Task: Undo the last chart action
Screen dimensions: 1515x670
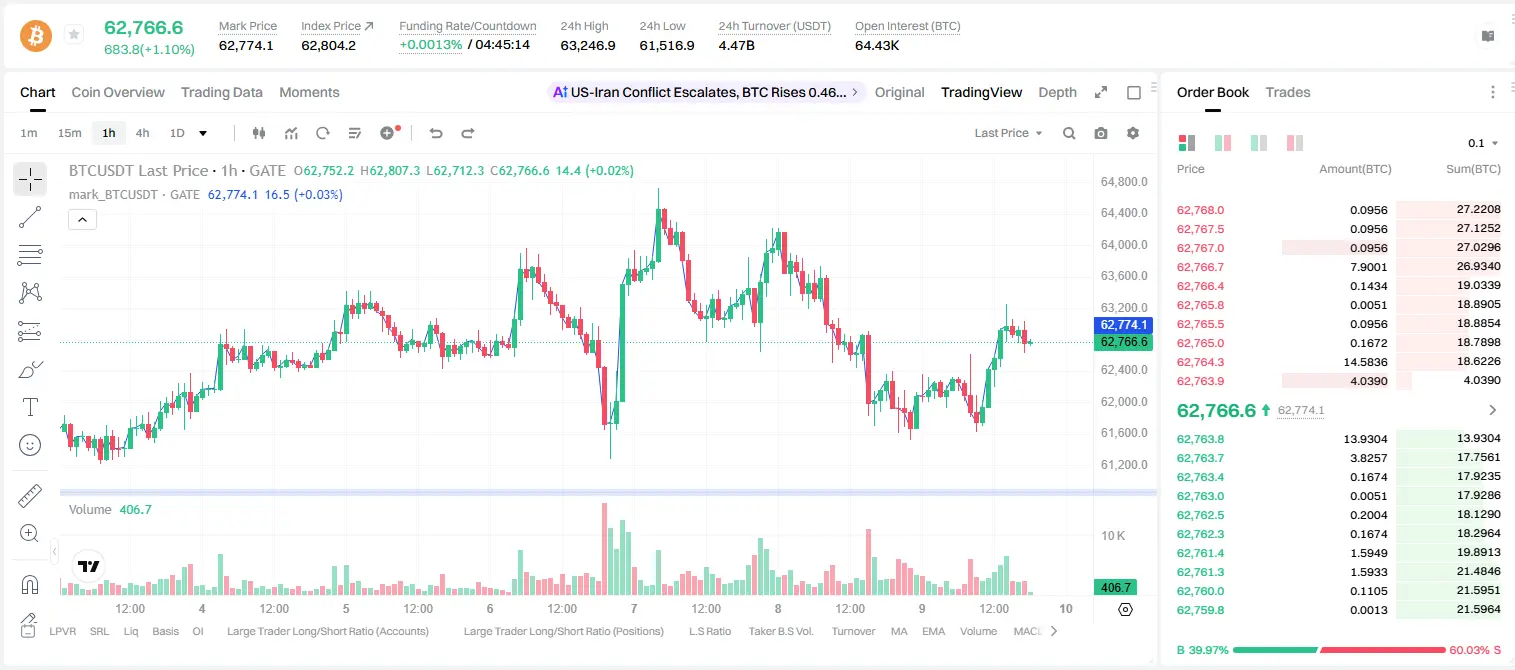Action: click(436, 133)
